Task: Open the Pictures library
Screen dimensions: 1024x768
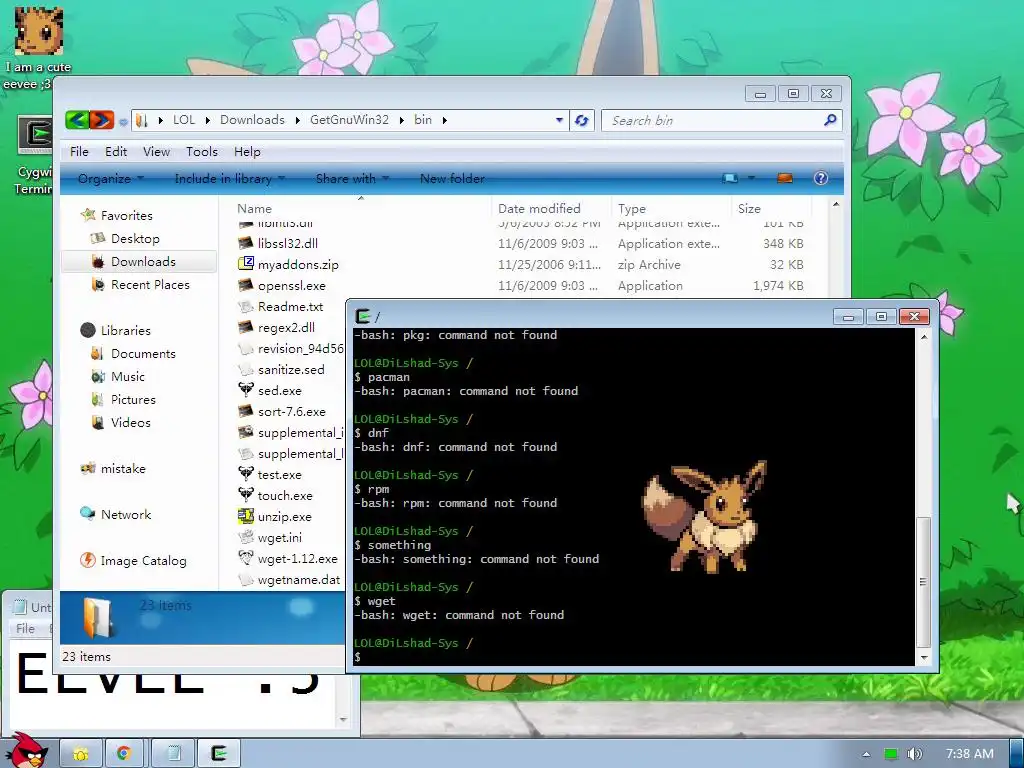Action: pos(133,399)
